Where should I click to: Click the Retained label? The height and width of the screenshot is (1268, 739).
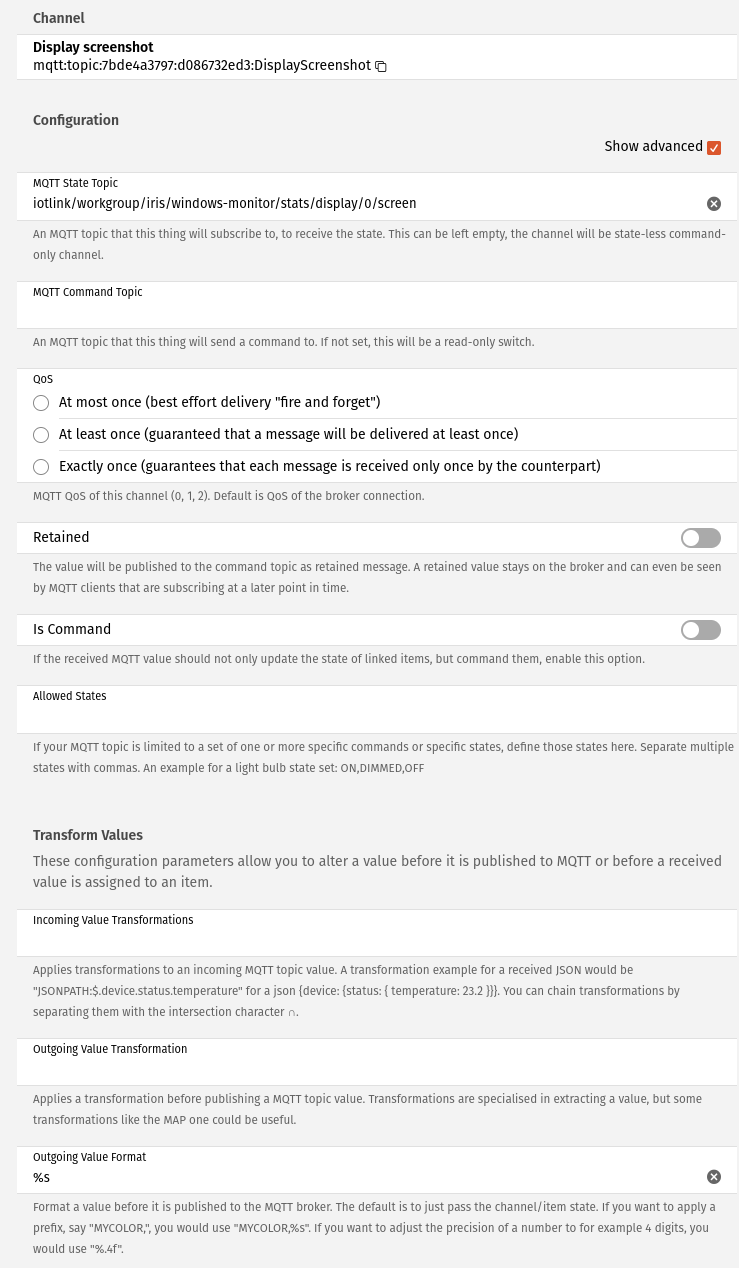coord(61,538)
